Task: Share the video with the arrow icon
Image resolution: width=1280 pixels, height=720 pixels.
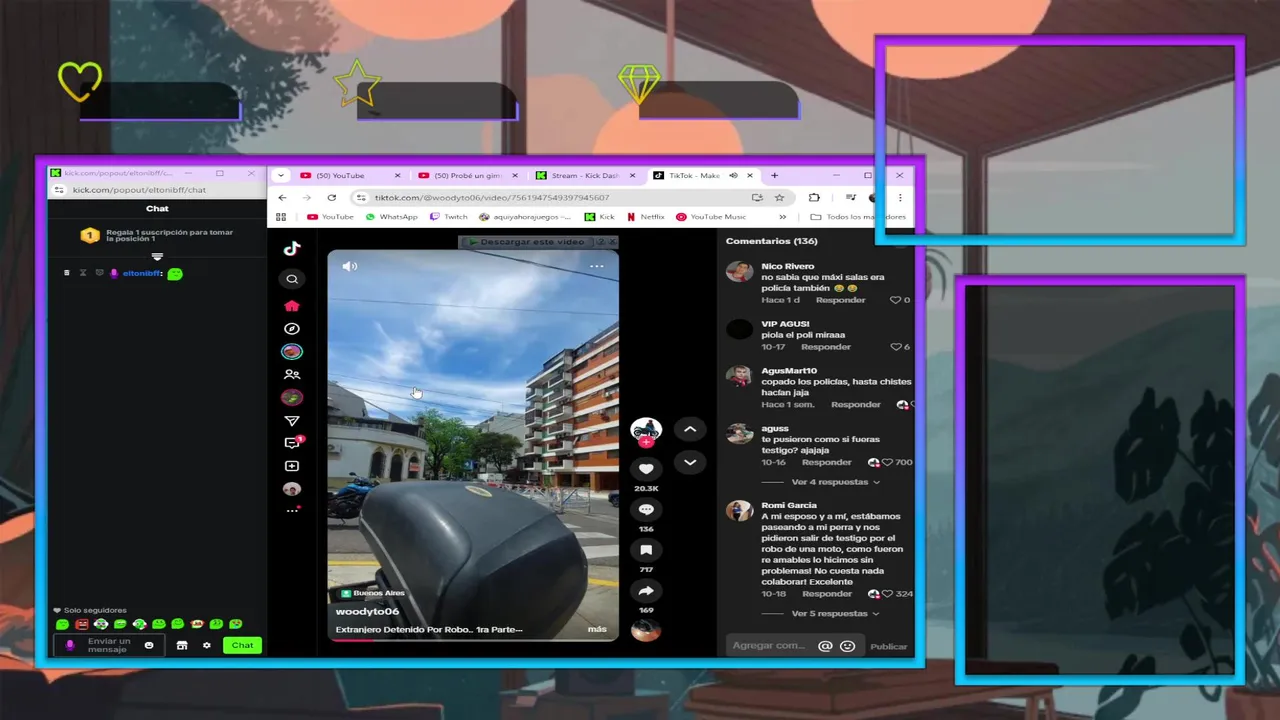Action: click(x=646, y=591)
